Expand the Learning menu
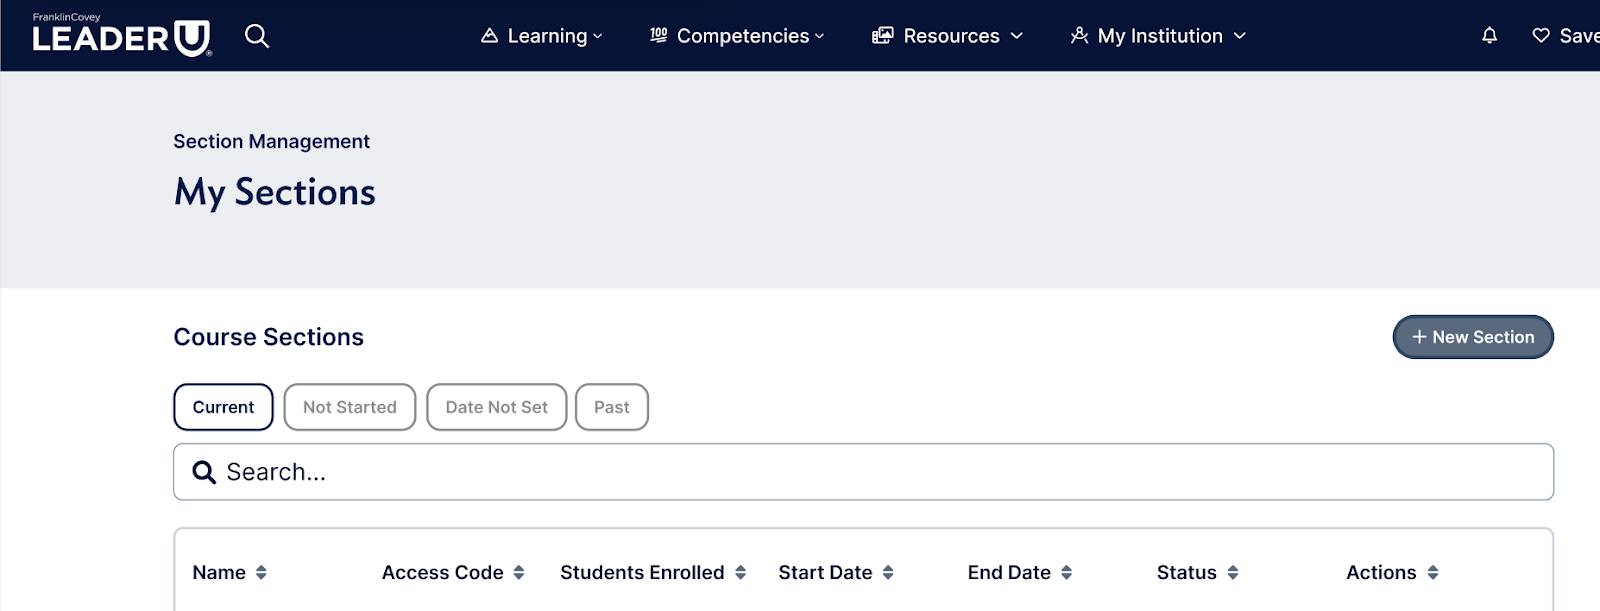The width and height of the screenshot is (1600, 611). 542,36
